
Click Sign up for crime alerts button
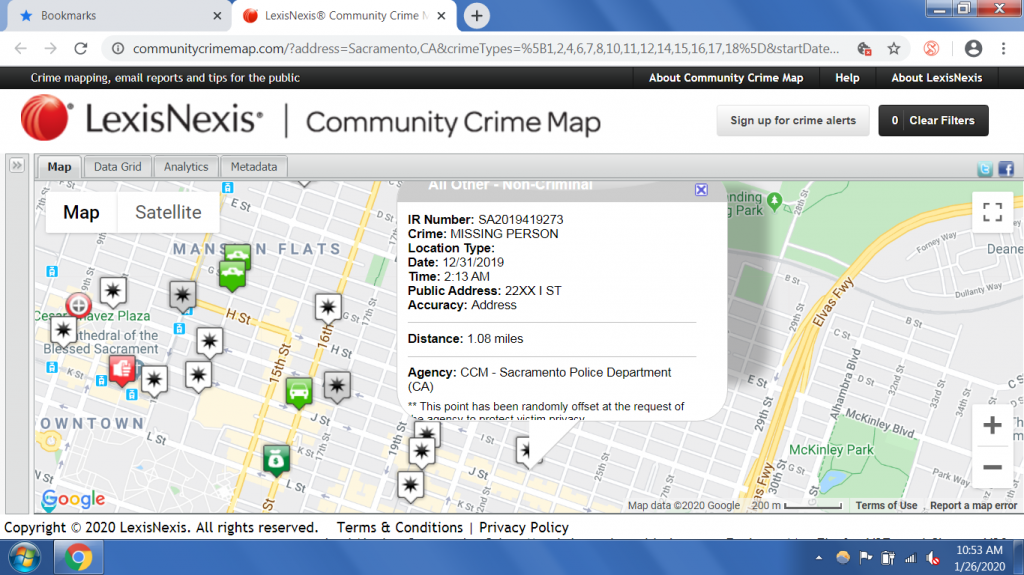(x=793, y=120)
